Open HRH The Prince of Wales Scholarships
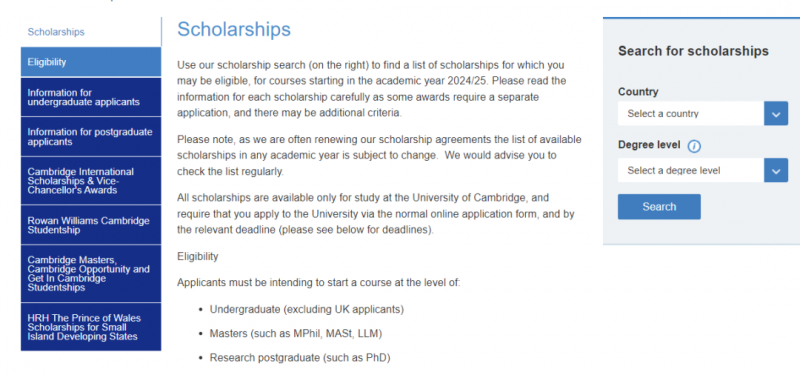 (91, 327)
